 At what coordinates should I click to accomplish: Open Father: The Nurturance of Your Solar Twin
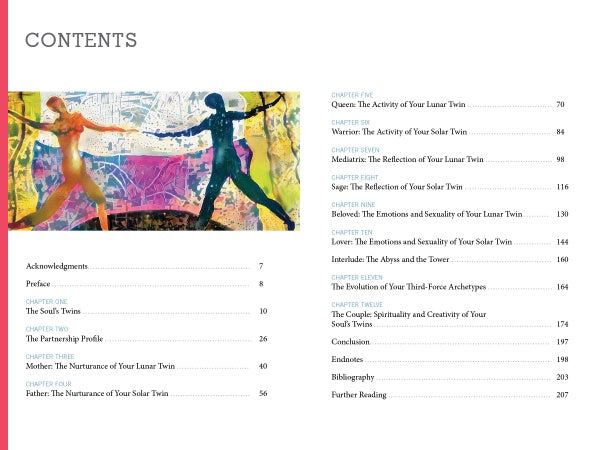coord(97,394)
